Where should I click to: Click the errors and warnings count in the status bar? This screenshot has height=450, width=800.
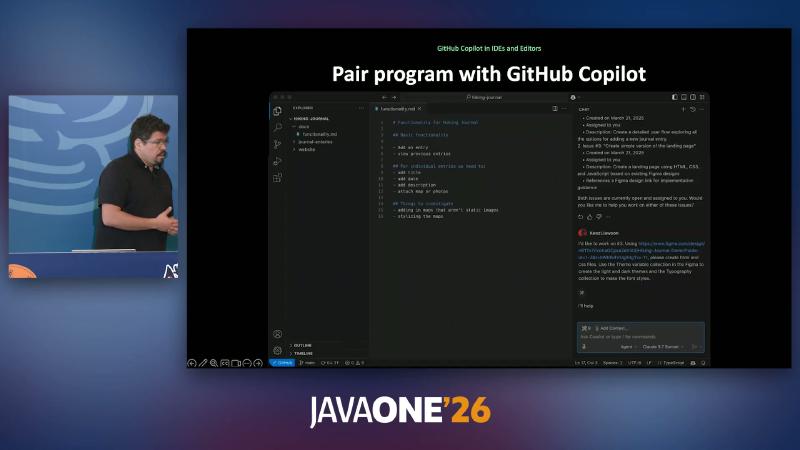(355, 363)
